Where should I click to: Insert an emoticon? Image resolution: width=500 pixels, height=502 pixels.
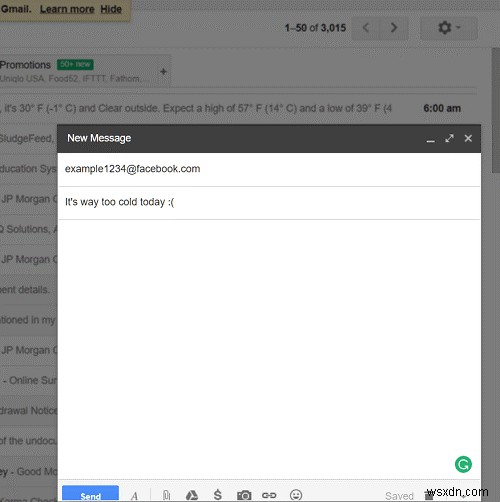pyautogui.click(x=296, y=495)
